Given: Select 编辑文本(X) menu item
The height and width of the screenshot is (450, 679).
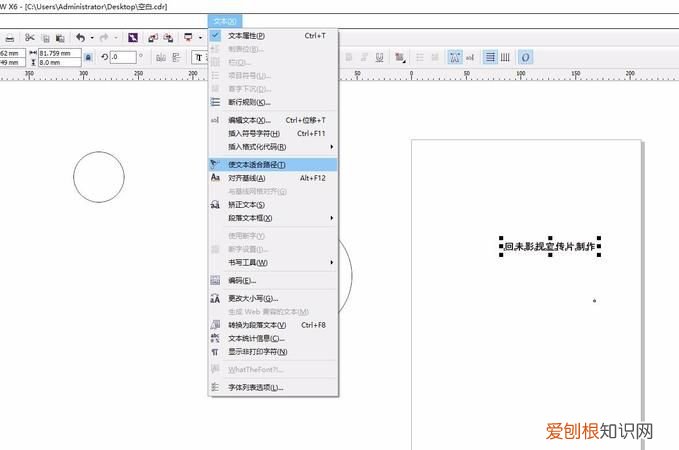Looking at the screenshot, I should tap(273, 120).
